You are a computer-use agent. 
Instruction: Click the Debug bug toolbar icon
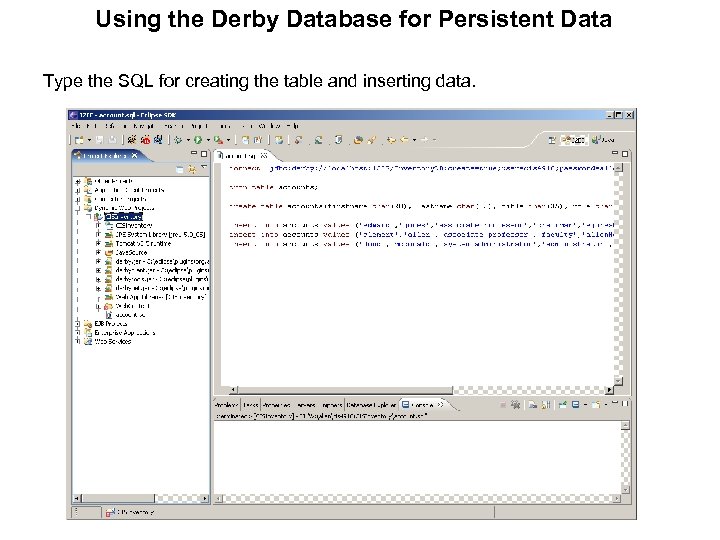[178, 140]
